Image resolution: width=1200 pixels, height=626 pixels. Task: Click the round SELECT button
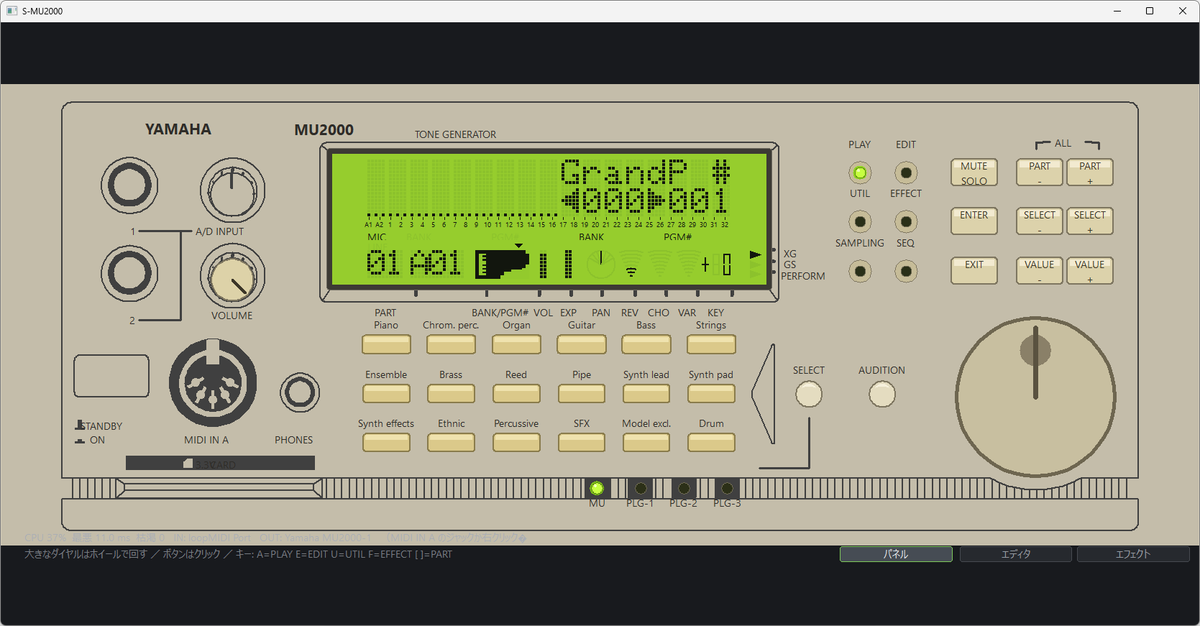[x=809, y=394]
